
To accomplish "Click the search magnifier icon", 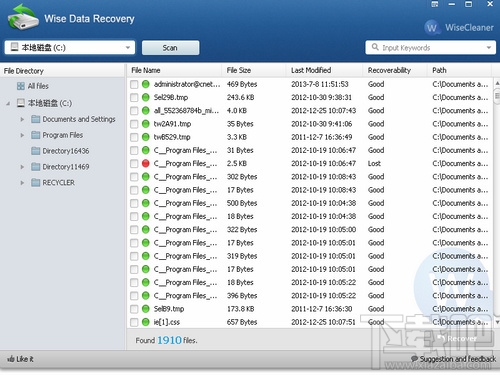I will (375, 47).
